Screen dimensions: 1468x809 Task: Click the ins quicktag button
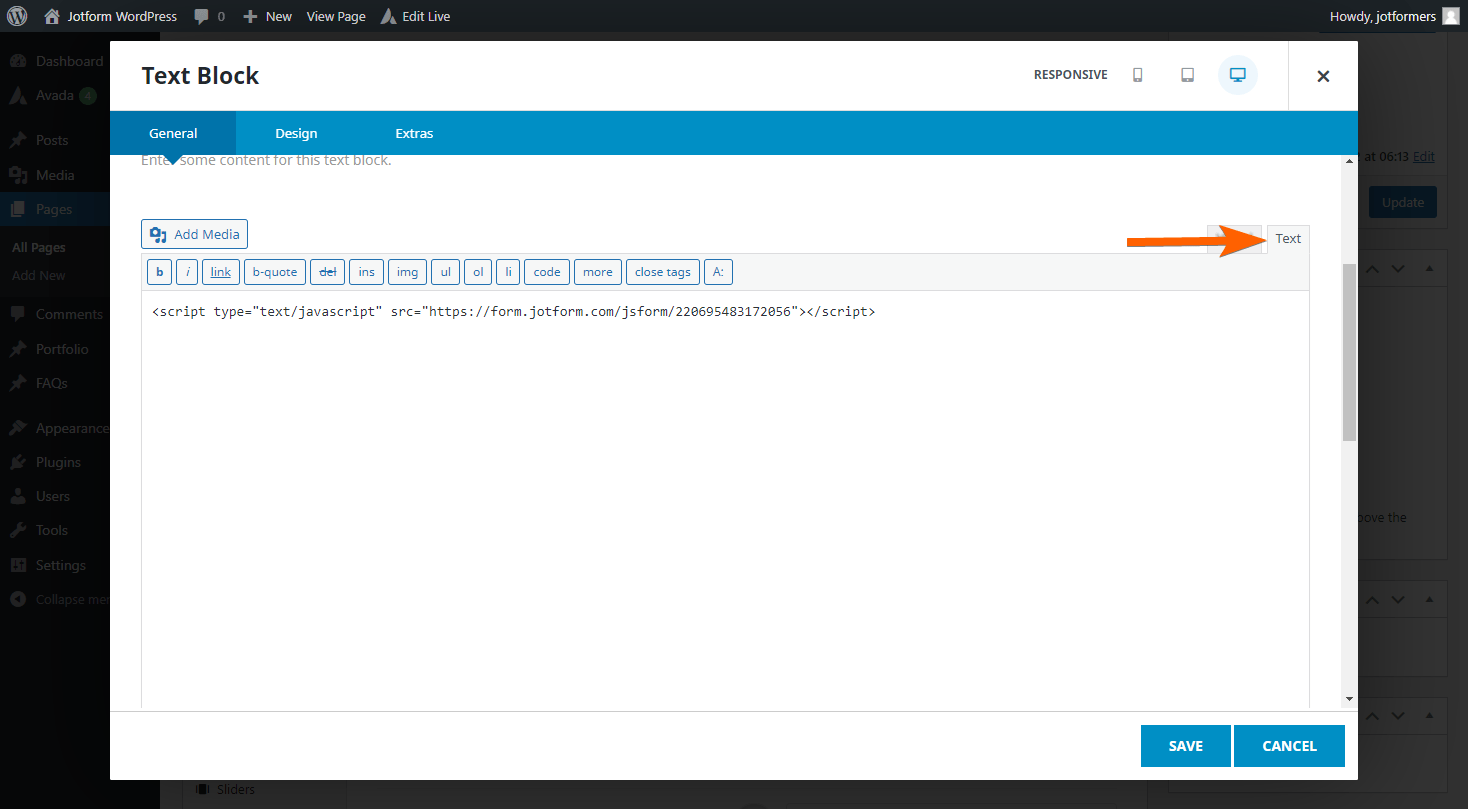(x=367, y=272)
